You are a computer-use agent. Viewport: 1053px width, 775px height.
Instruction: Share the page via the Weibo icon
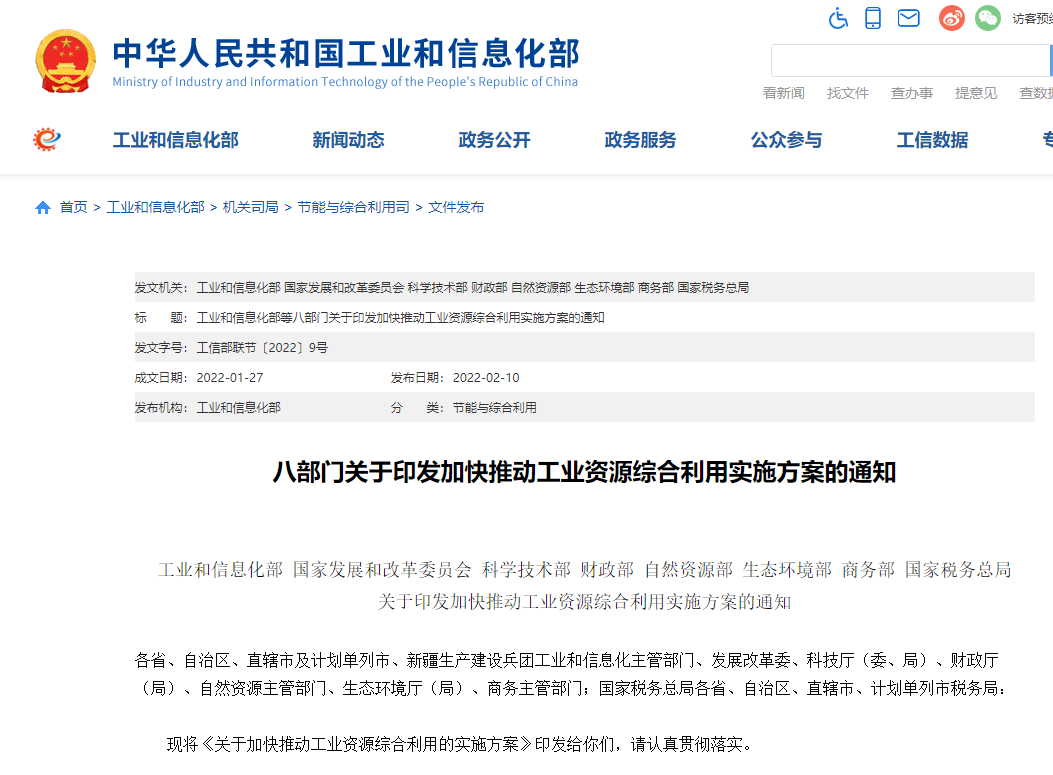(951, 17)
